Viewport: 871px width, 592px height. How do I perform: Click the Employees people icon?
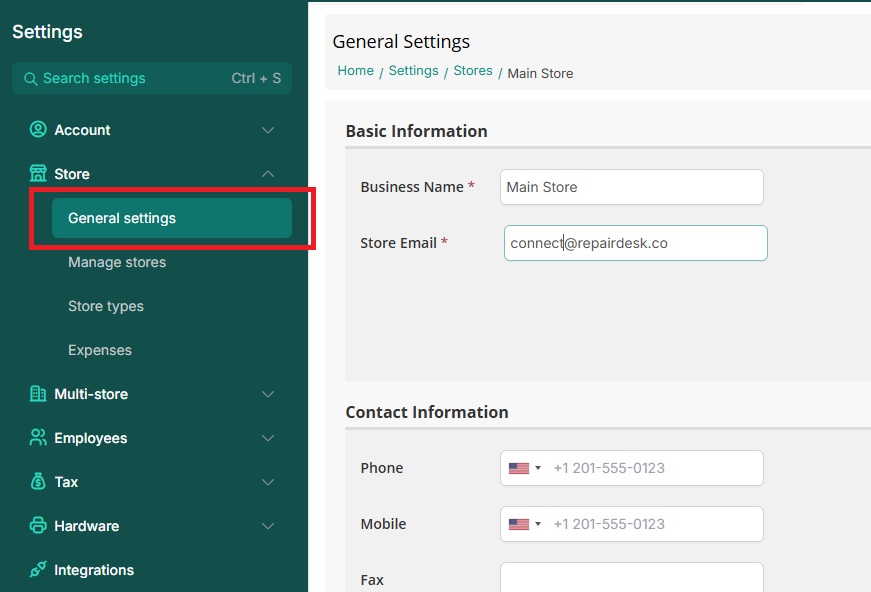click(38, 438)
